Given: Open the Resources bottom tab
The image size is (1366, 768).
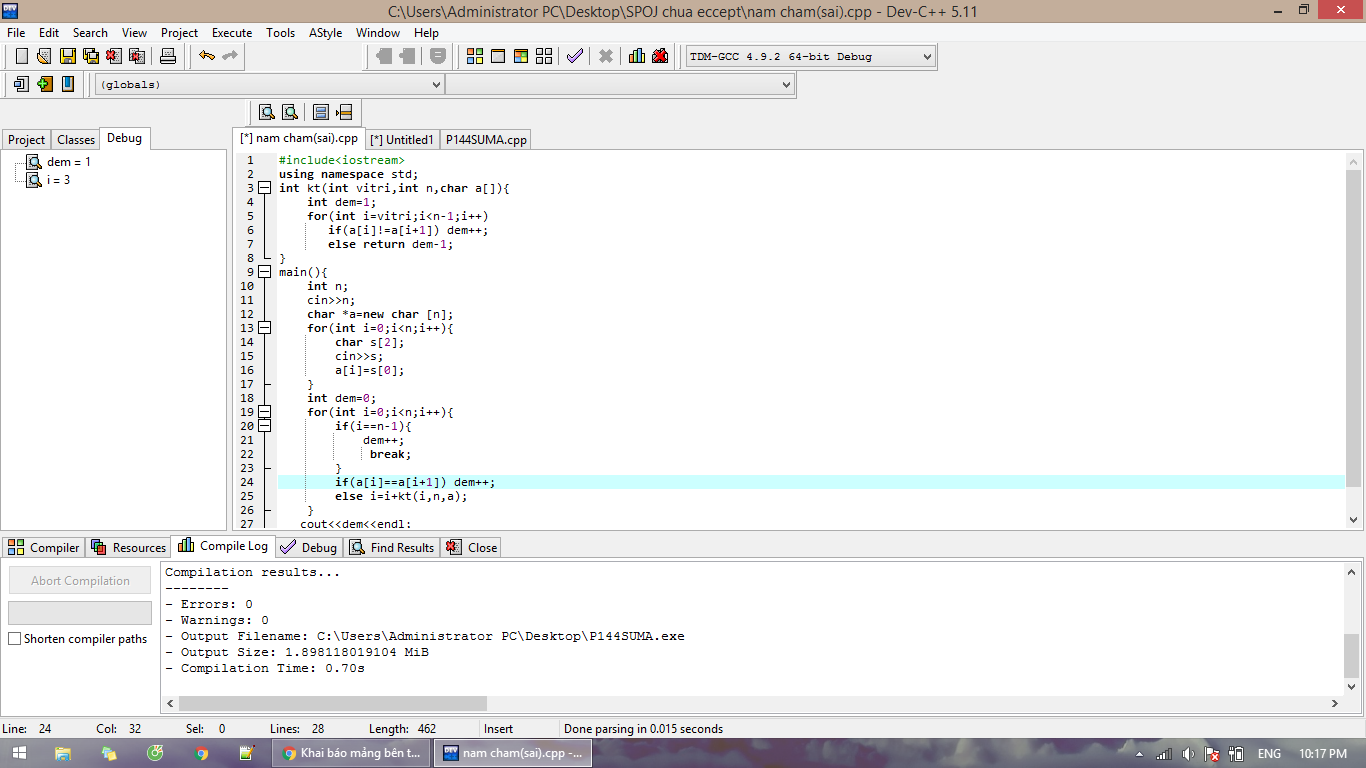Looking at the screenshot, I should 128,548.
